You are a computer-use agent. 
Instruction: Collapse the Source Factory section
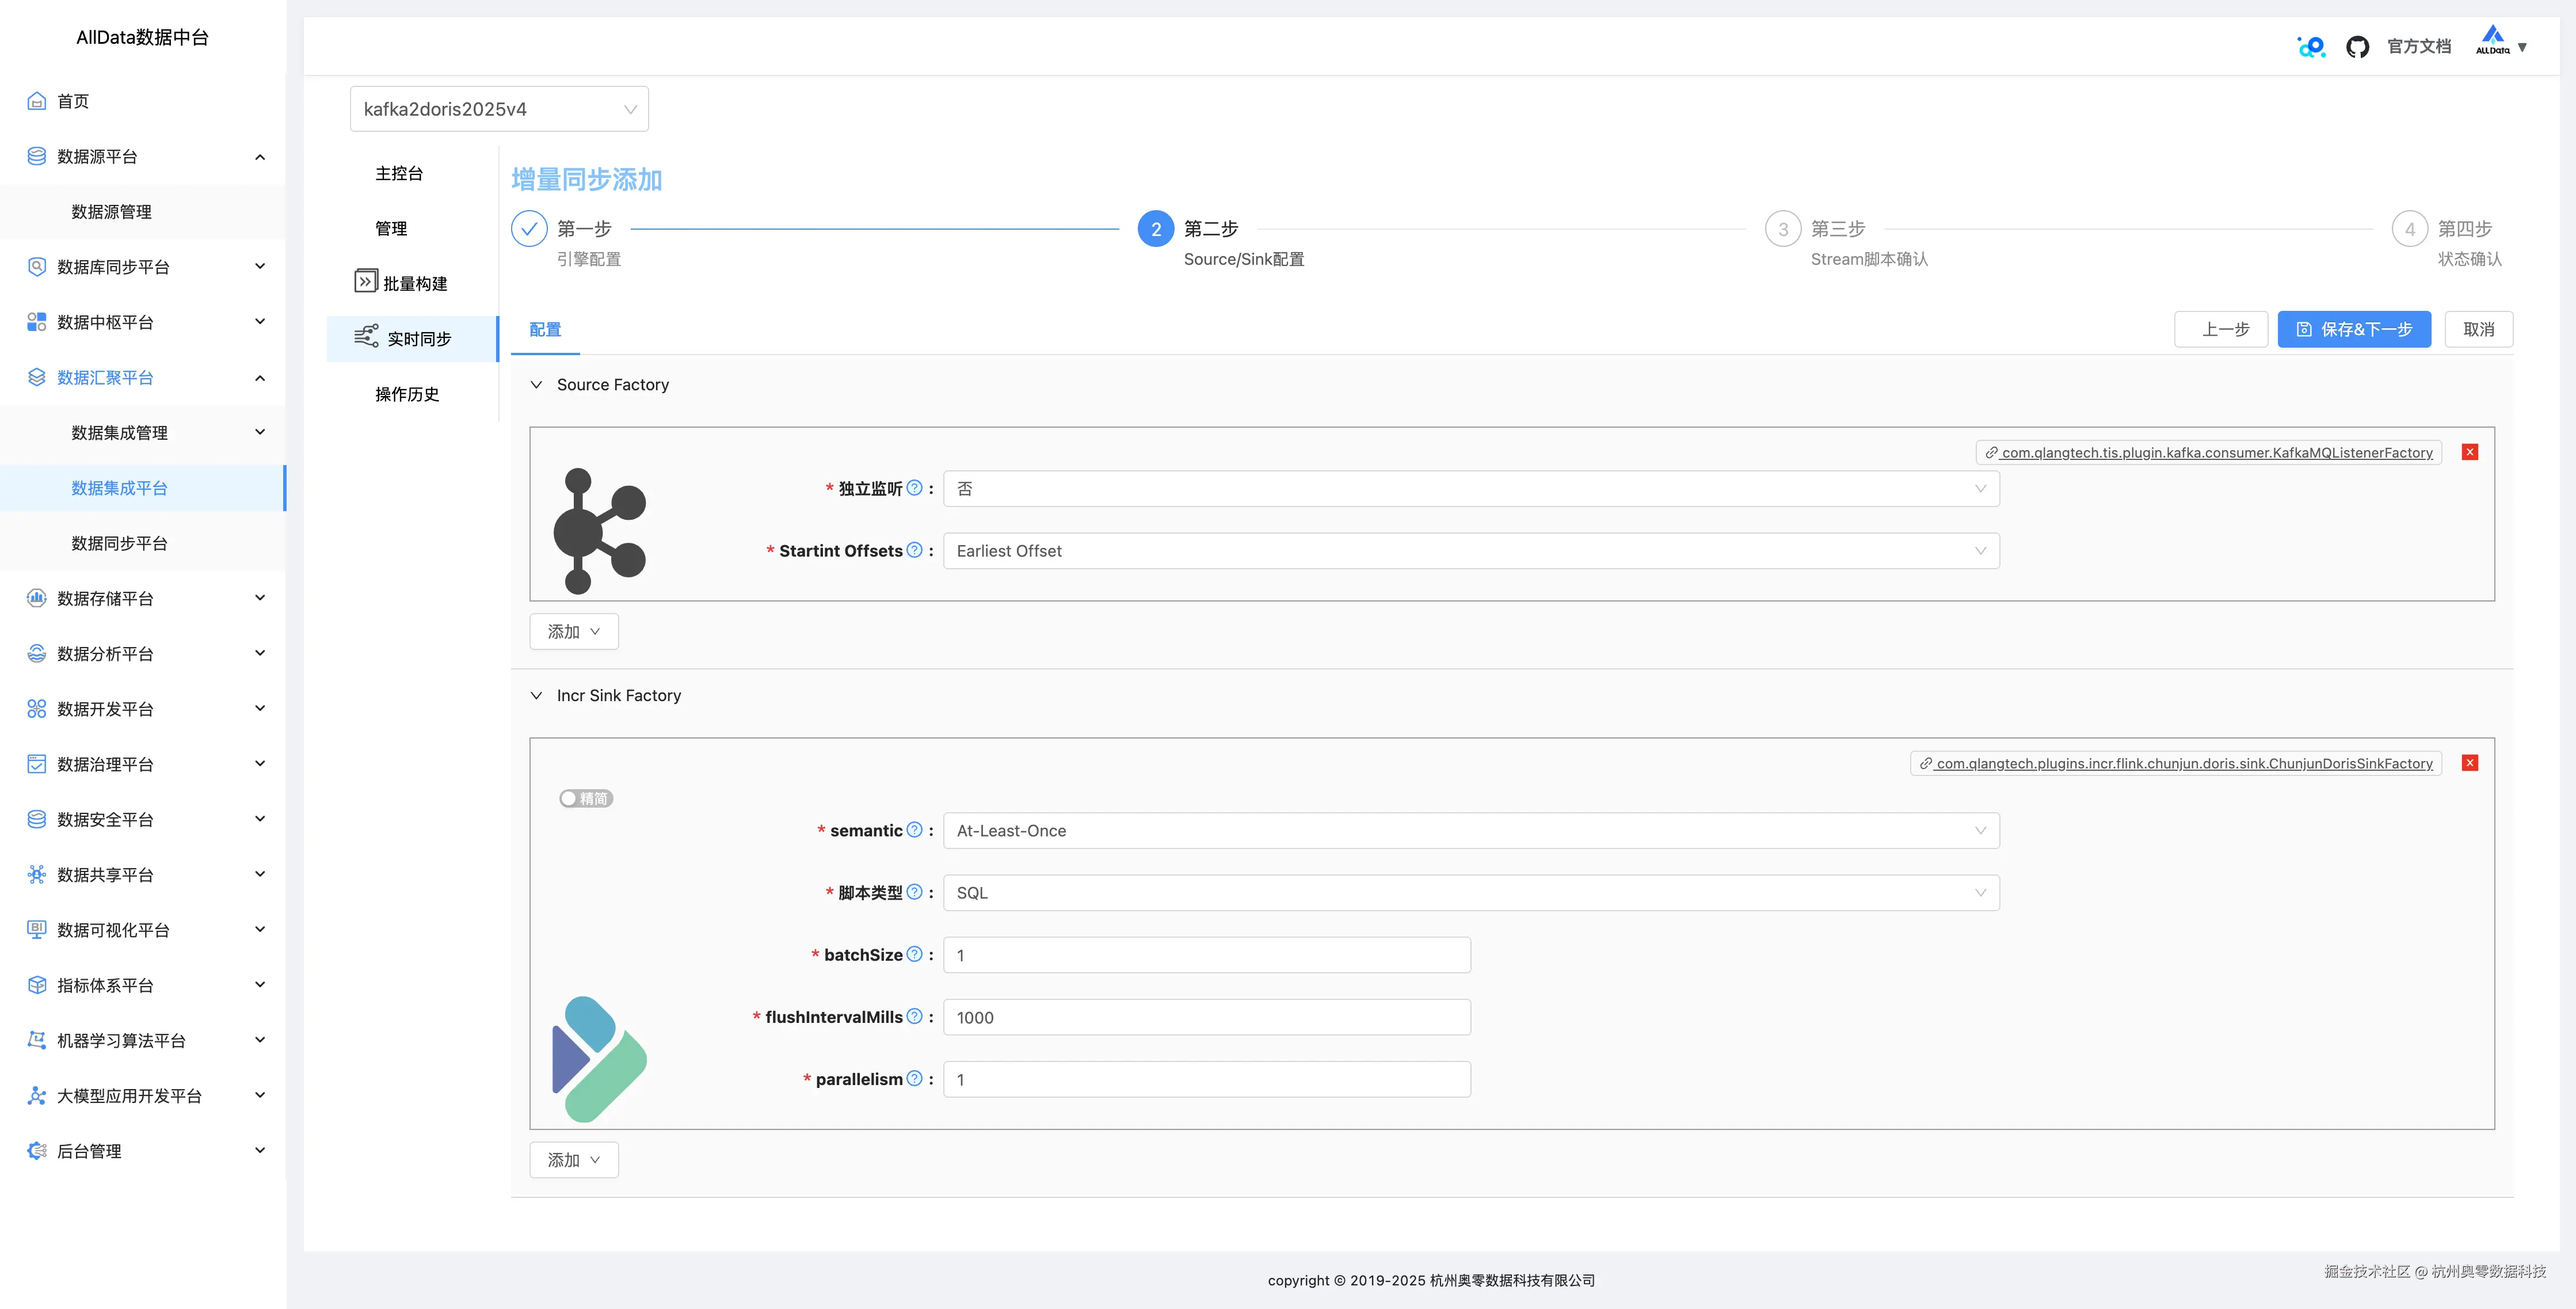pyautogui.click(x=537, y=385)
